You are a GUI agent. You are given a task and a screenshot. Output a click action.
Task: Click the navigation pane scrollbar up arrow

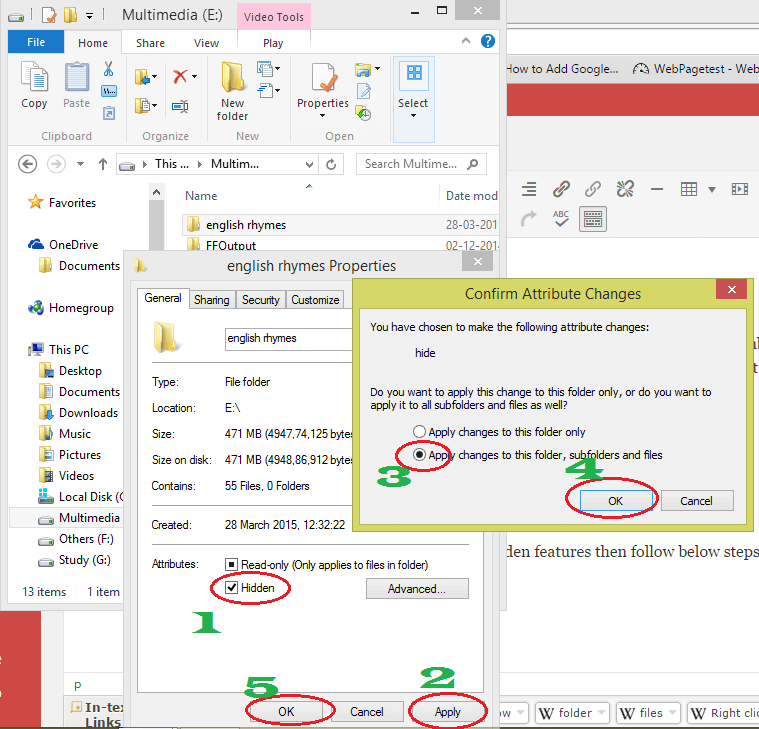coord(156,192)
